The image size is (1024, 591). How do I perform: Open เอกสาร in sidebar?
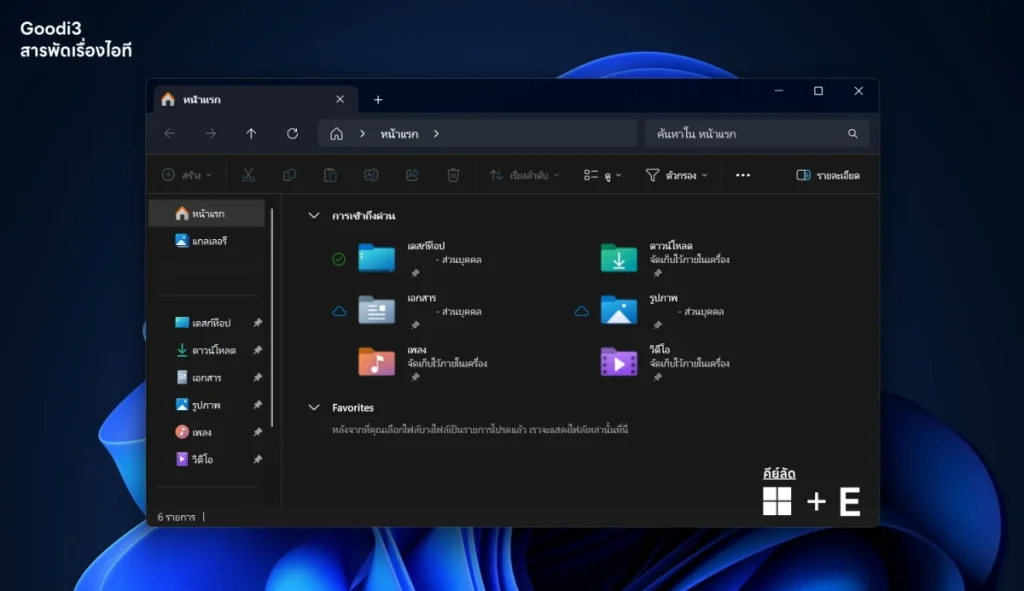(x=199, y=377)
